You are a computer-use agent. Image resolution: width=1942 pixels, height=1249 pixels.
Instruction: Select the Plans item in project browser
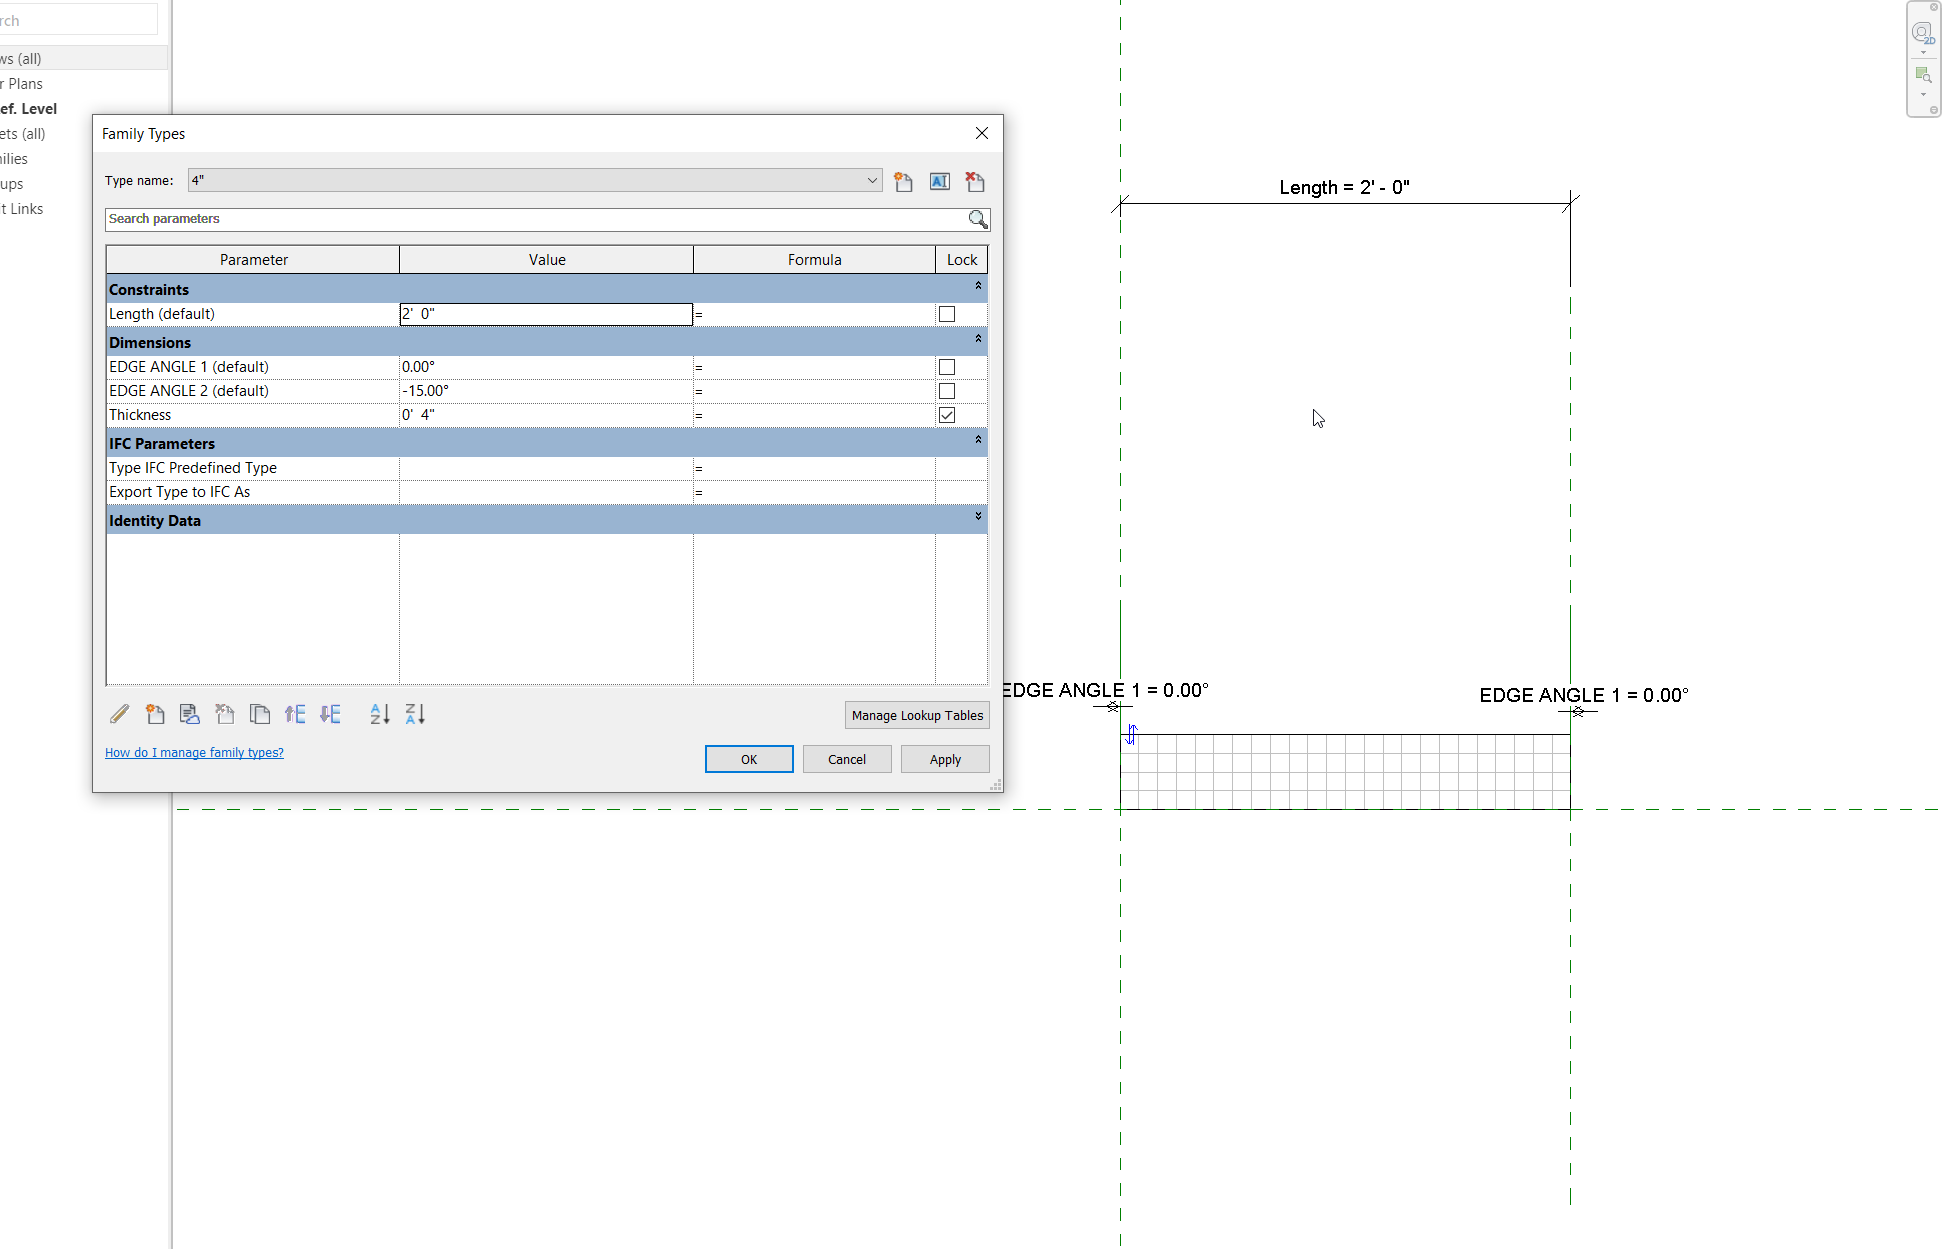tap(21, 84)
